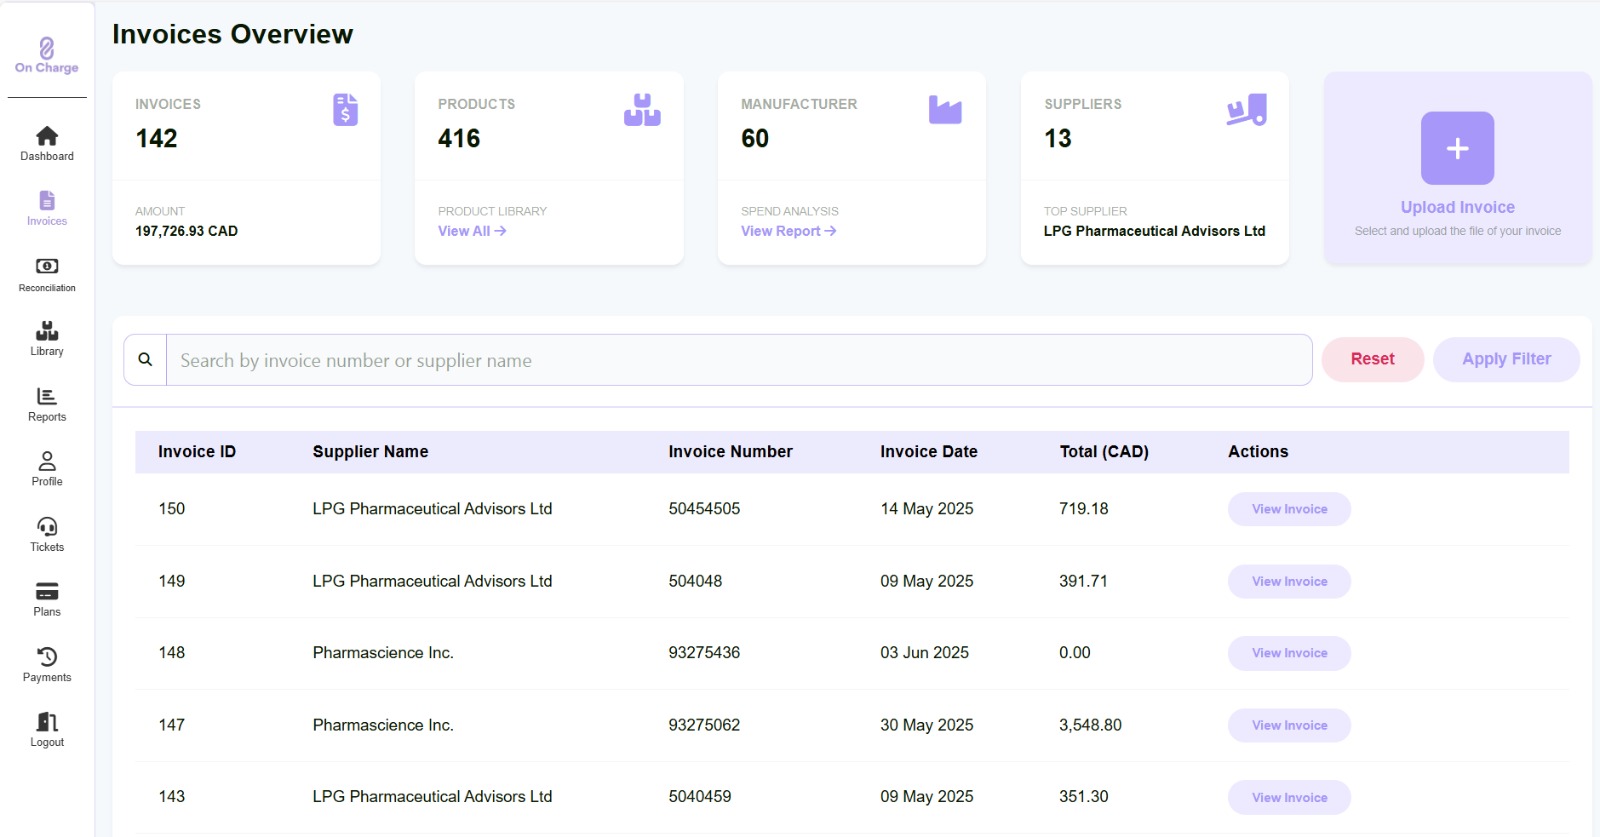This screenshot has width=1600, height=837.
Task: Click the Supplier Name column header
Action: 371,452
